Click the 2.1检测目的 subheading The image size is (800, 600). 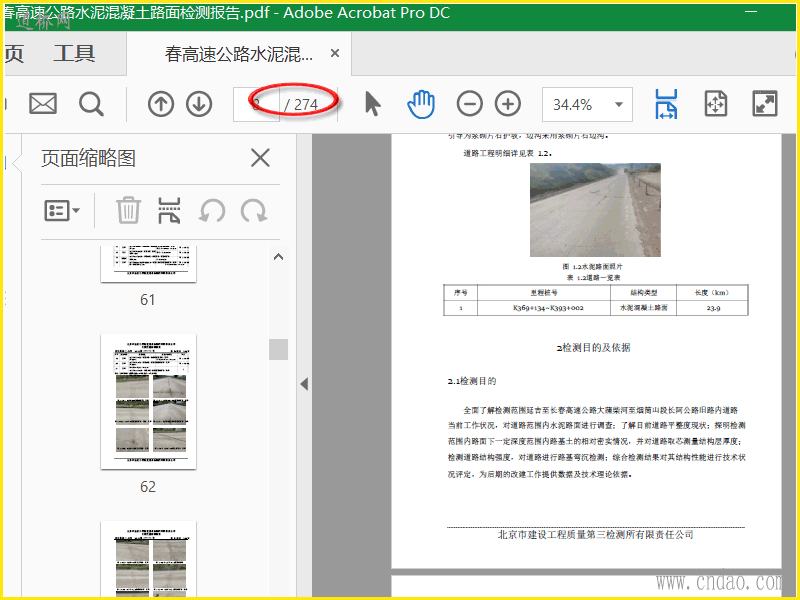(x=472, y=381)
